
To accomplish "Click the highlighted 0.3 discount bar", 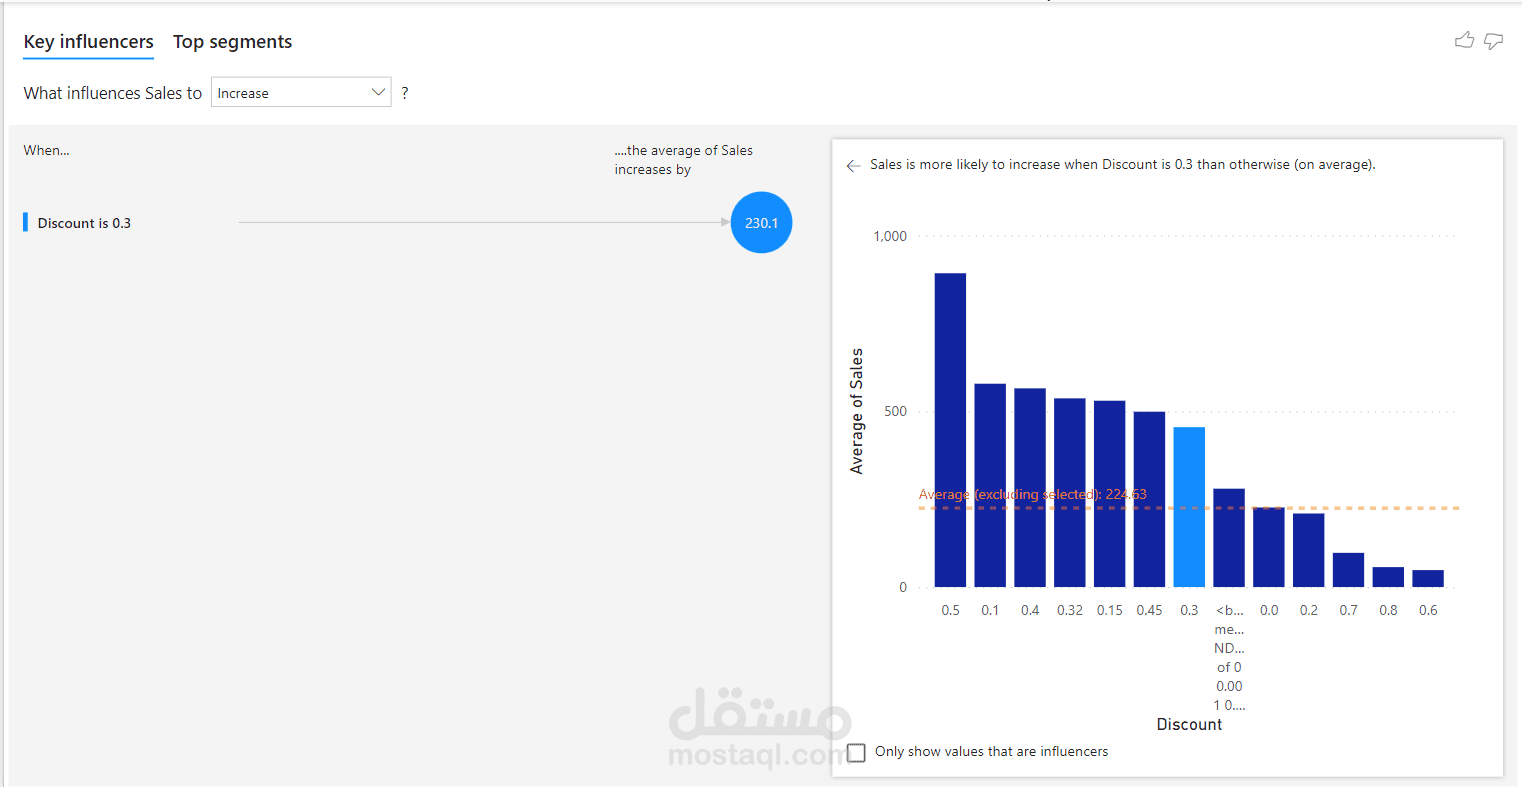I will coord(1189,506).
